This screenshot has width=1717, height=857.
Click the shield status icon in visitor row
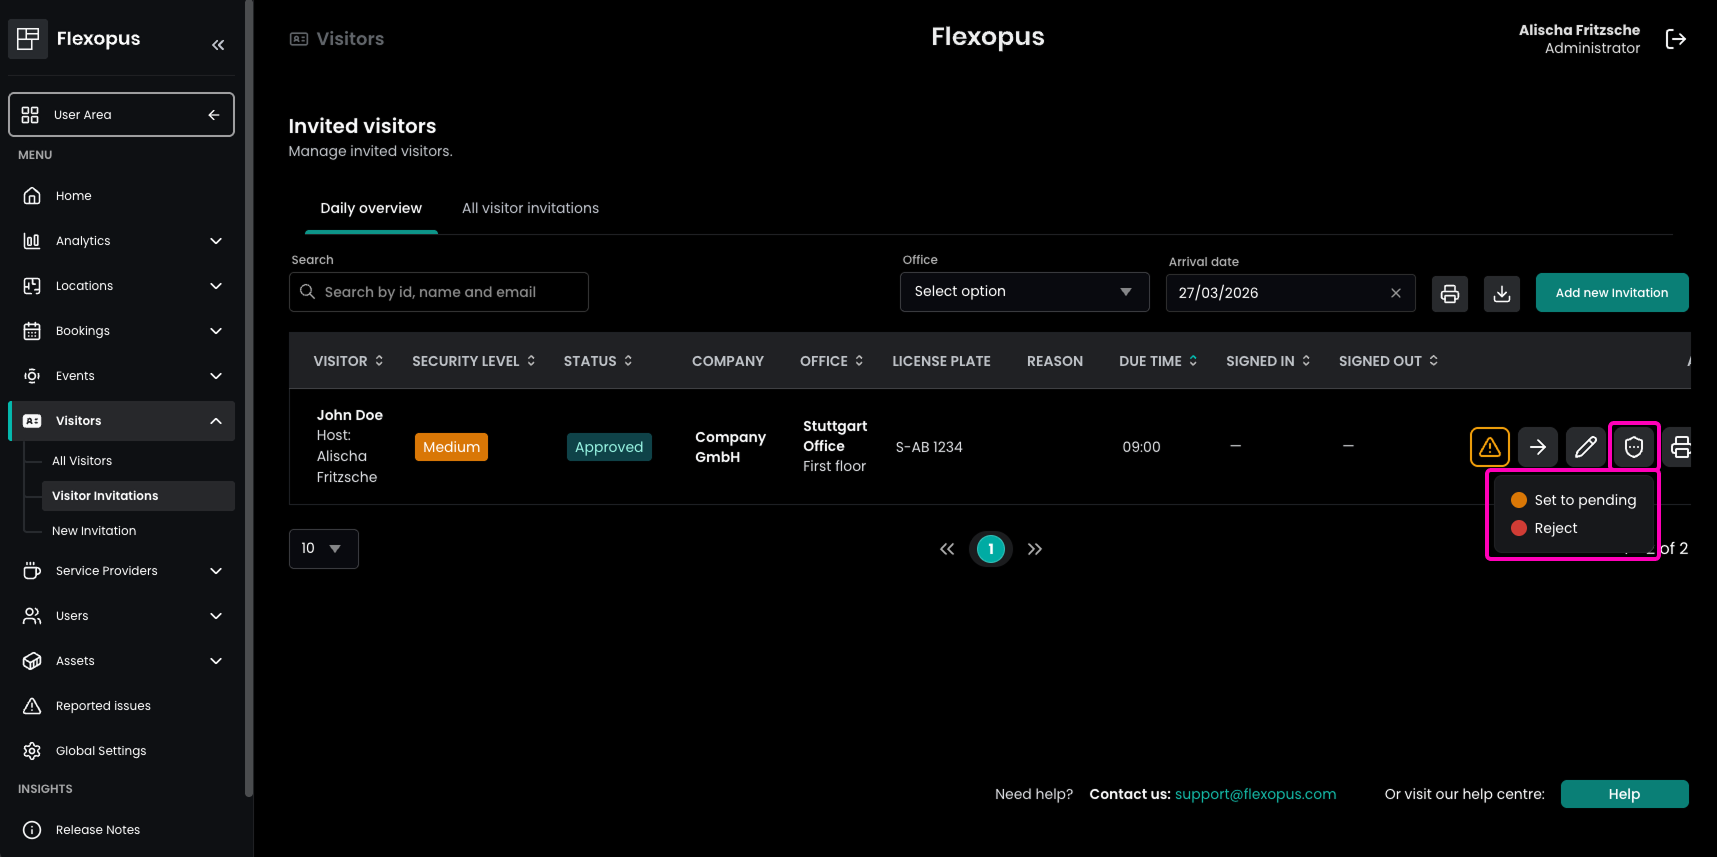1633,447
